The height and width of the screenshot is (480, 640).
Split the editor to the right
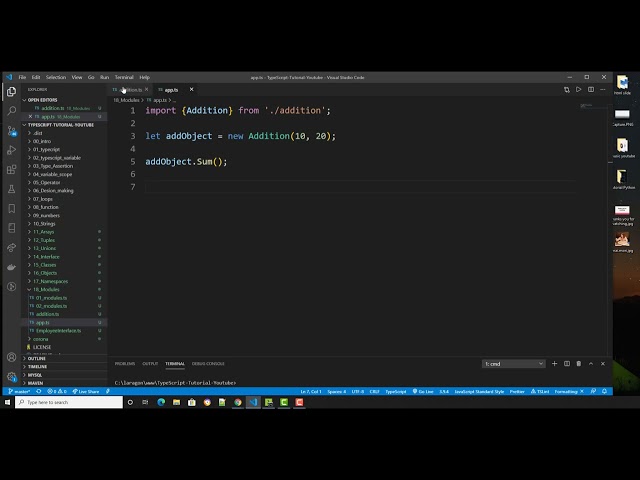coord(591,89)
